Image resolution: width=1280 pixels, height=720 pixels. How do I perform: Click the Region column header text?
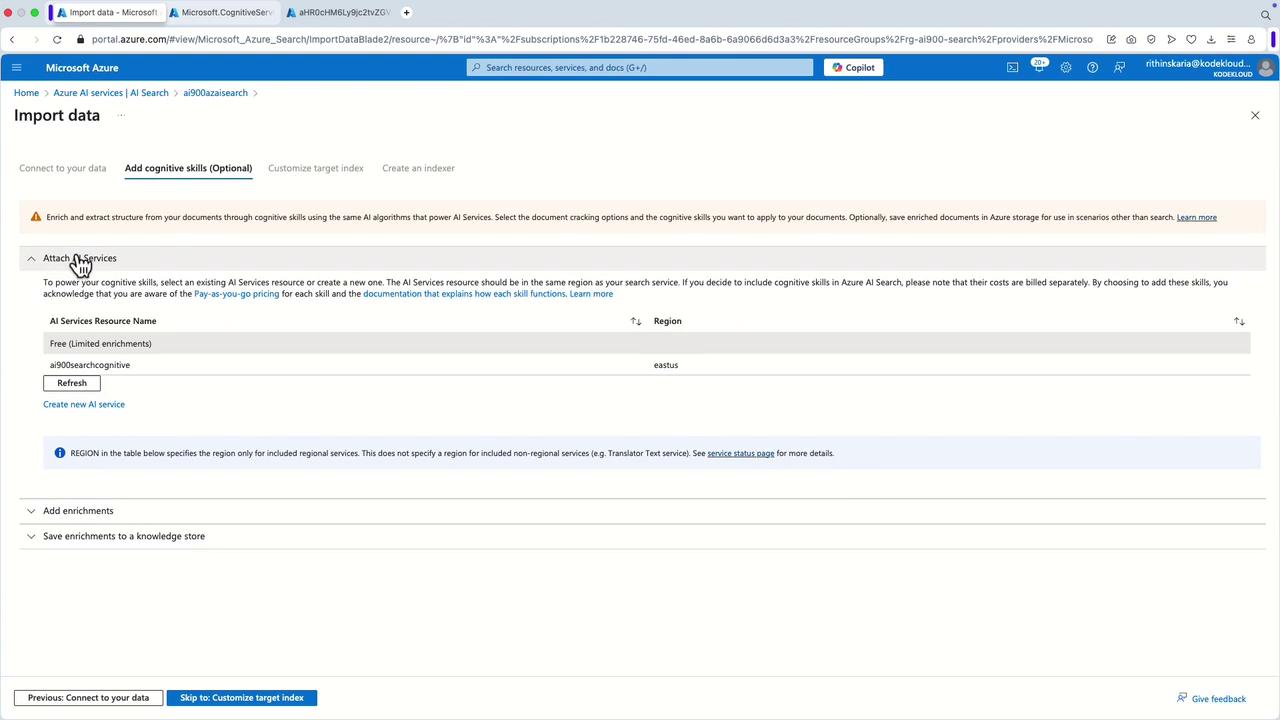pos(668,321)
